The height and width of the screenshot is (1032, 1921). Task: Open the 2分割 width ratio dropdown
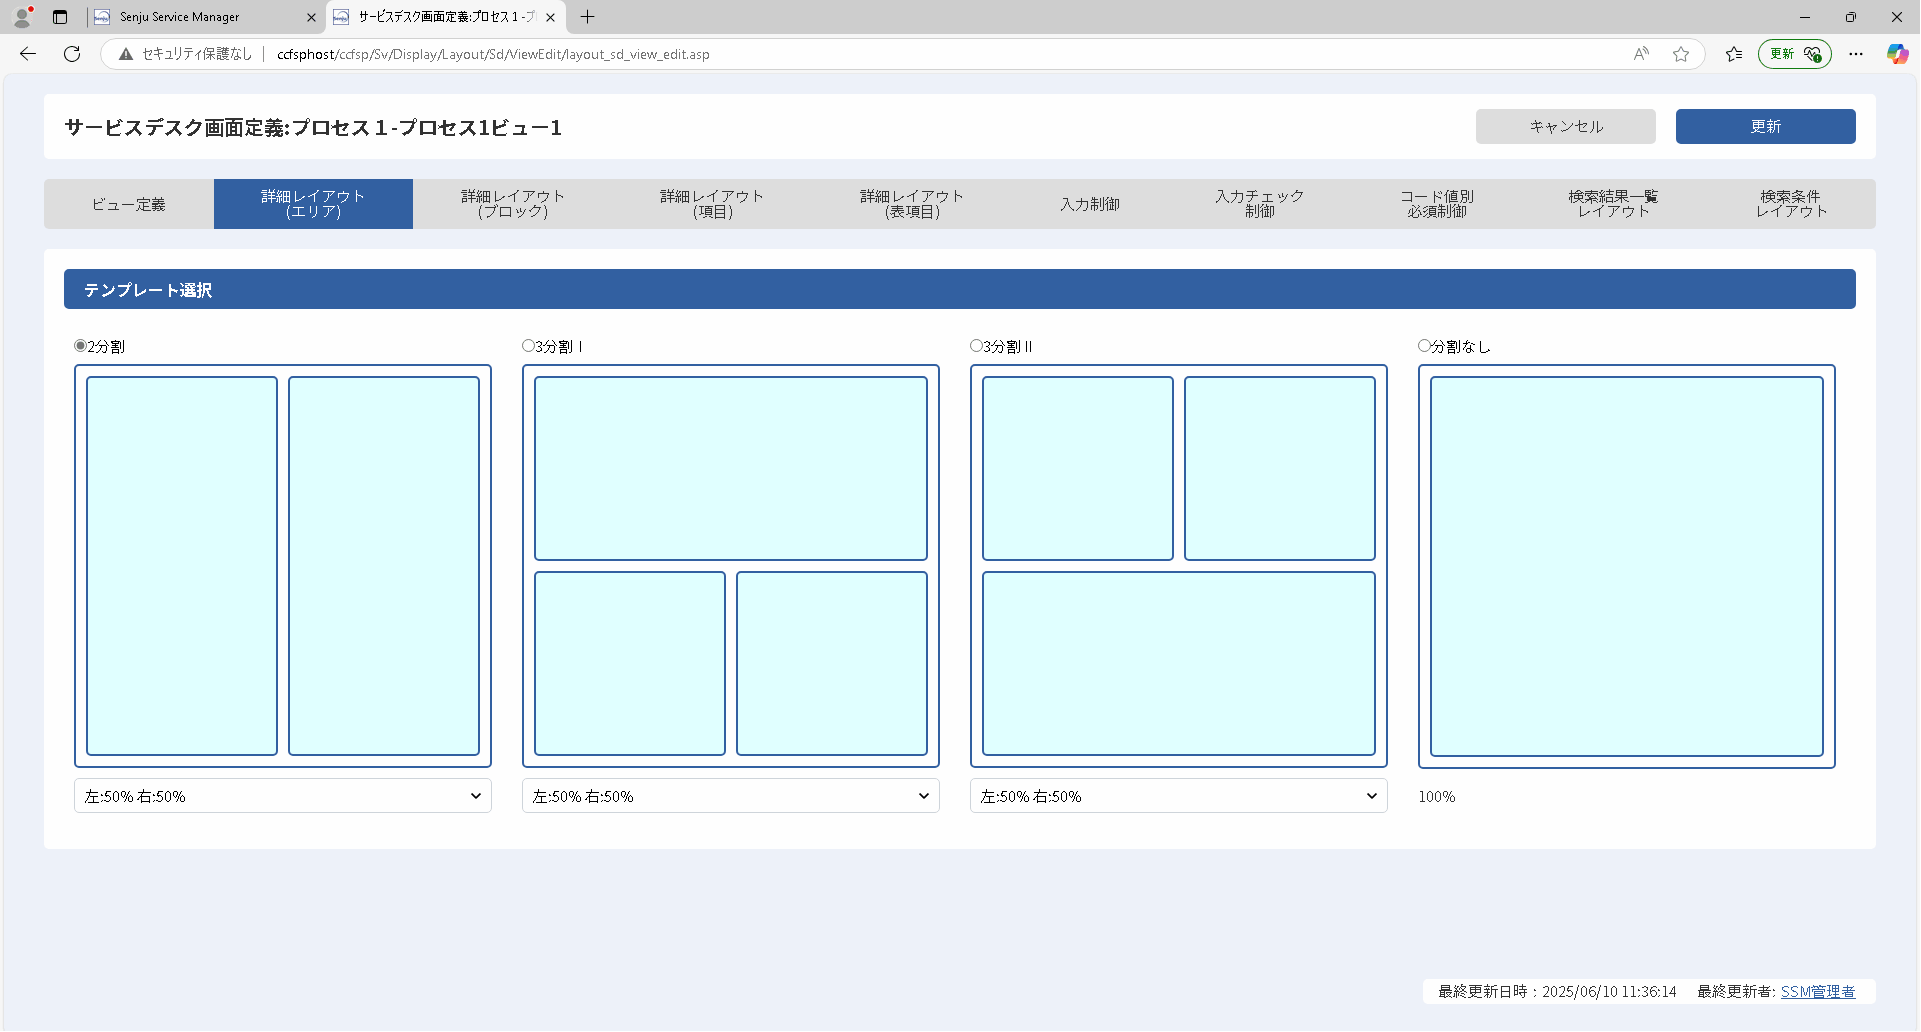pos(283,796)
